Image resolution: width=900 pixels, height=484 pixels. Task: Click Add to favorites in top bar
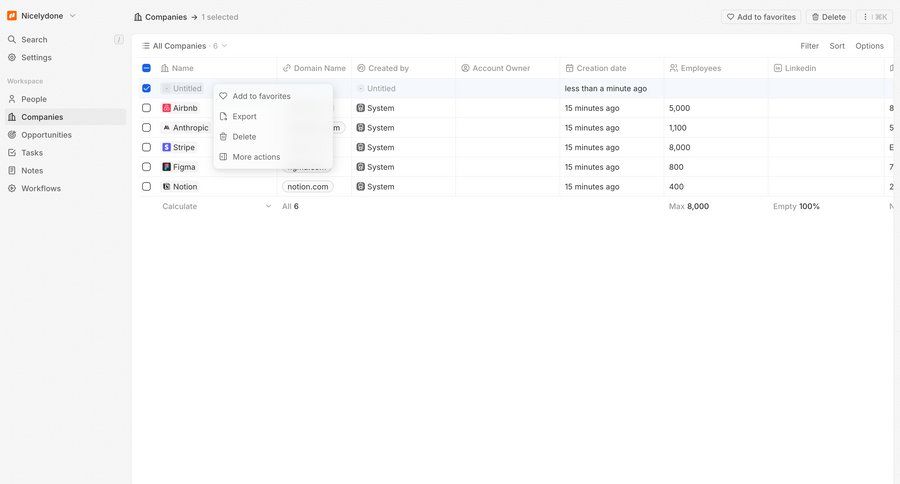761,17
